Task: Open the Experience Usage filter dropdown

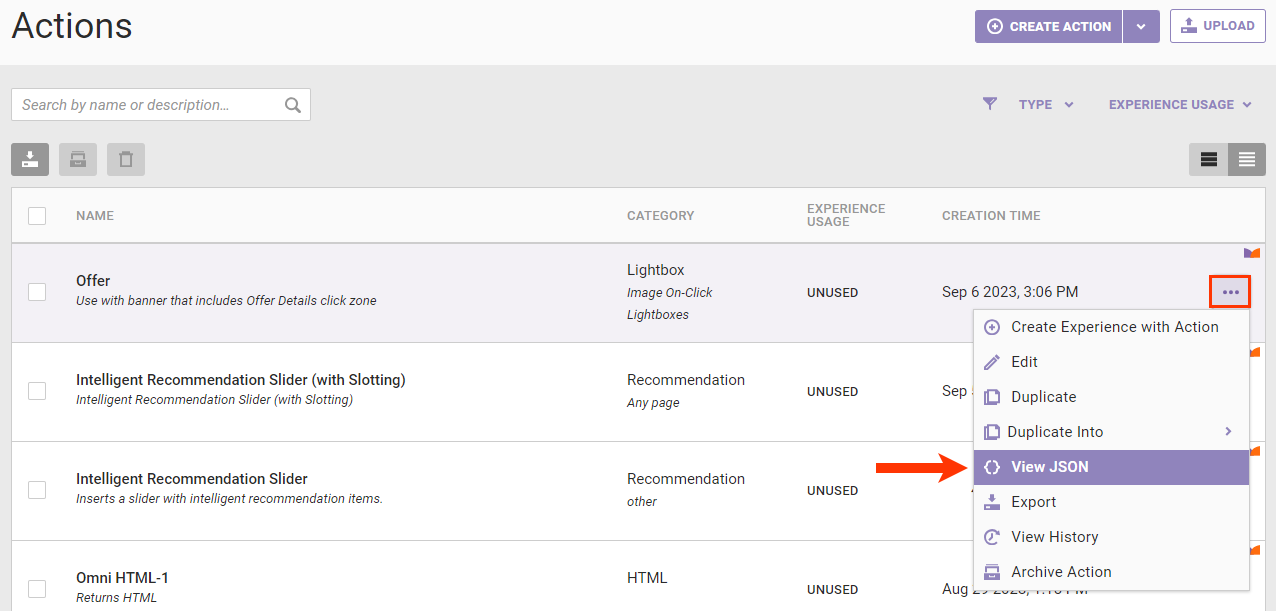Action: point(1180,104)
